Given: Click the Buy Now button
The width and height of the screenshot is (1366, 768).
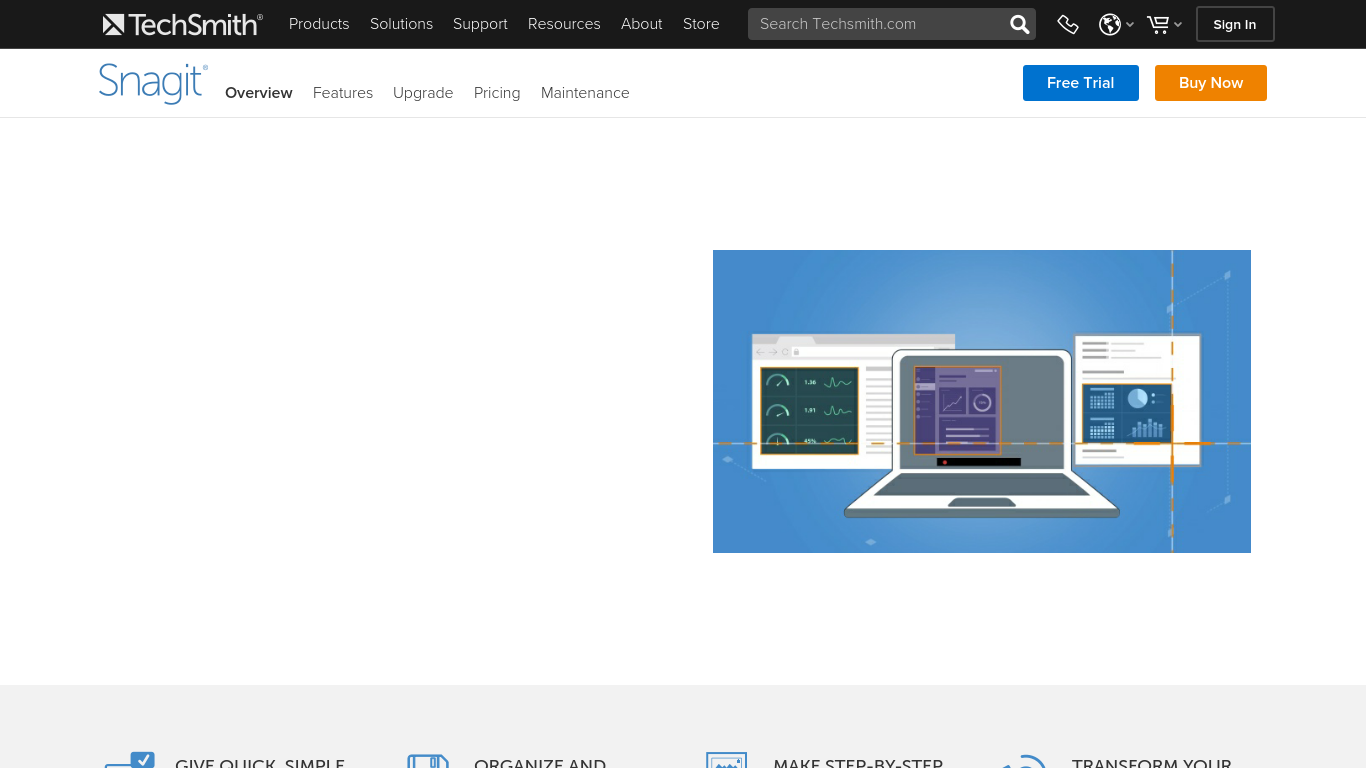Looking at the screenshot, I should (x=1211, y=83).
